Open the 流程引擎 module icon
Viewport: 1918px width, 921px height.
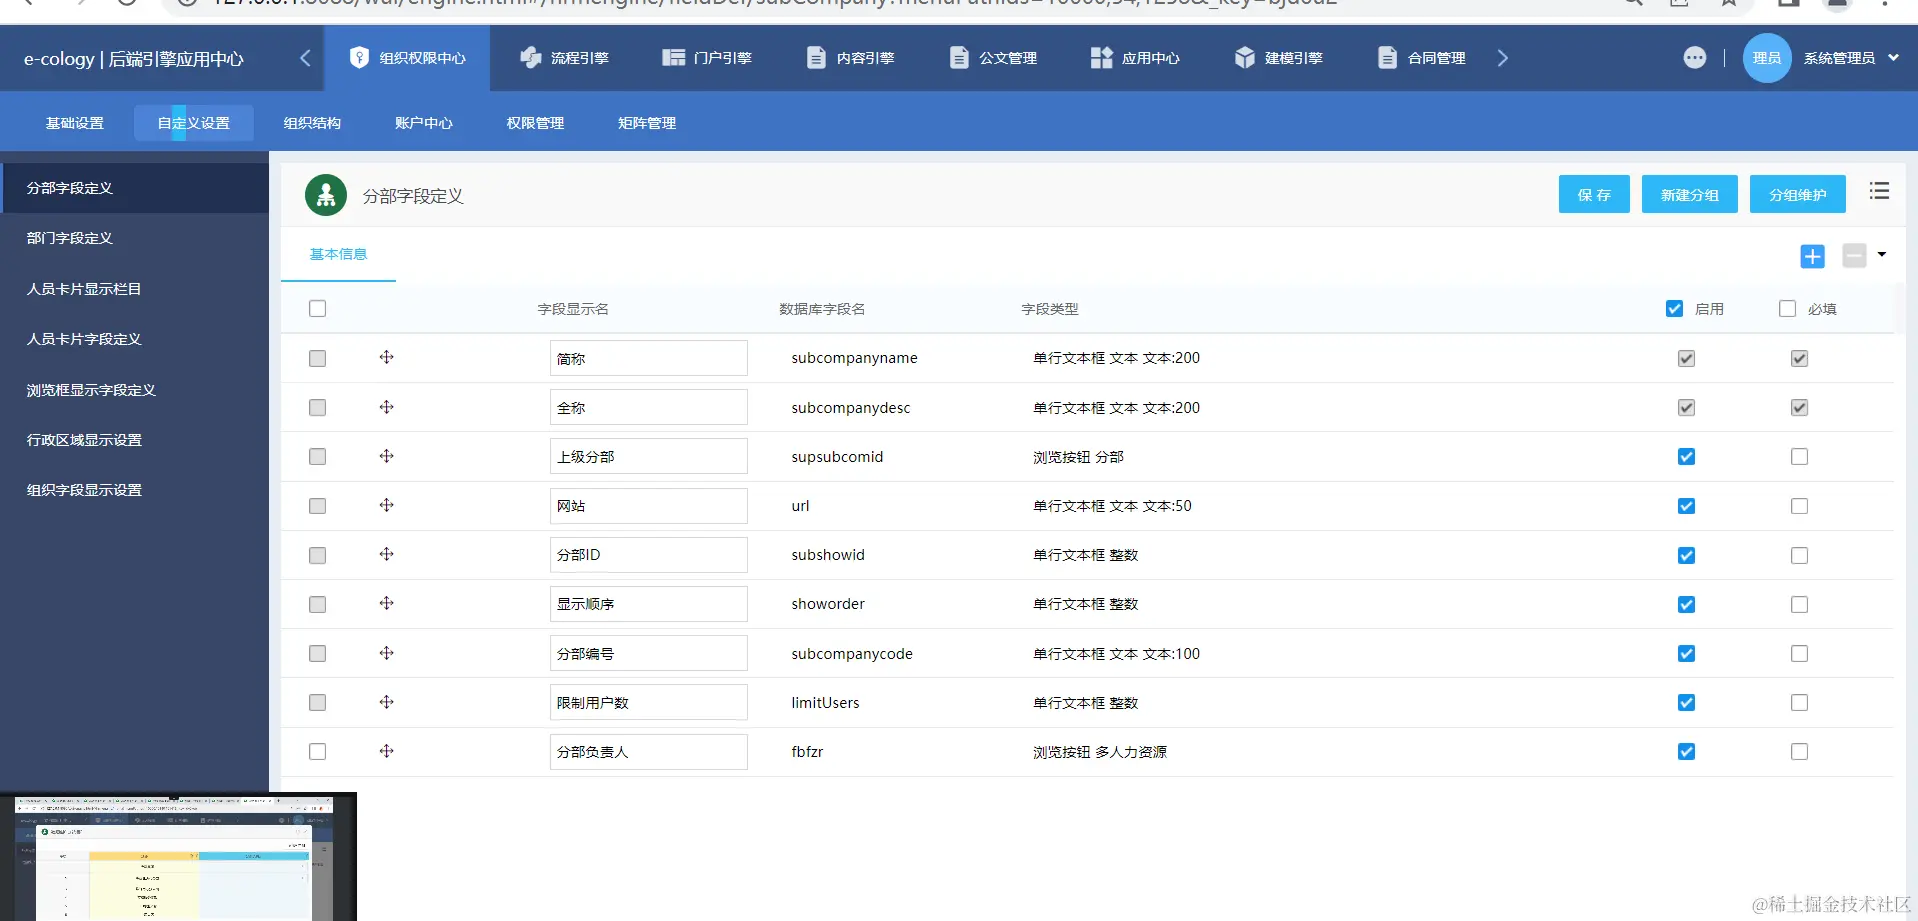tap(530, 58)
